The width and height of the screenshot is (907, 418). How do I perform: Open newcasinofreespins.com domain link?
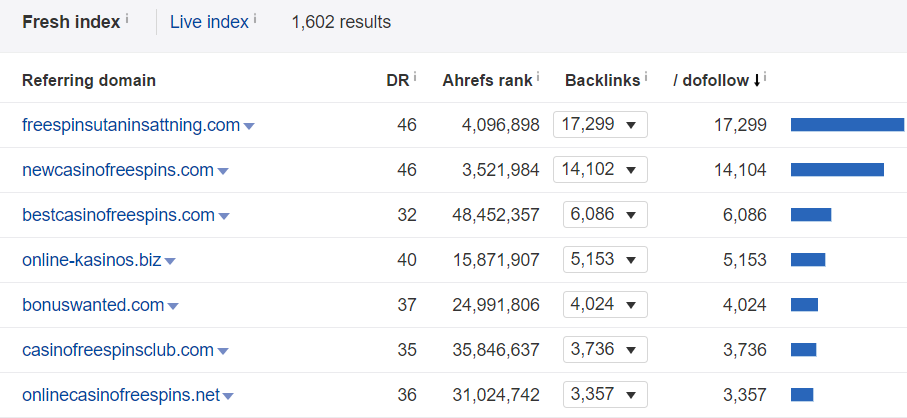pyautogui.click(x=118, y=170)
